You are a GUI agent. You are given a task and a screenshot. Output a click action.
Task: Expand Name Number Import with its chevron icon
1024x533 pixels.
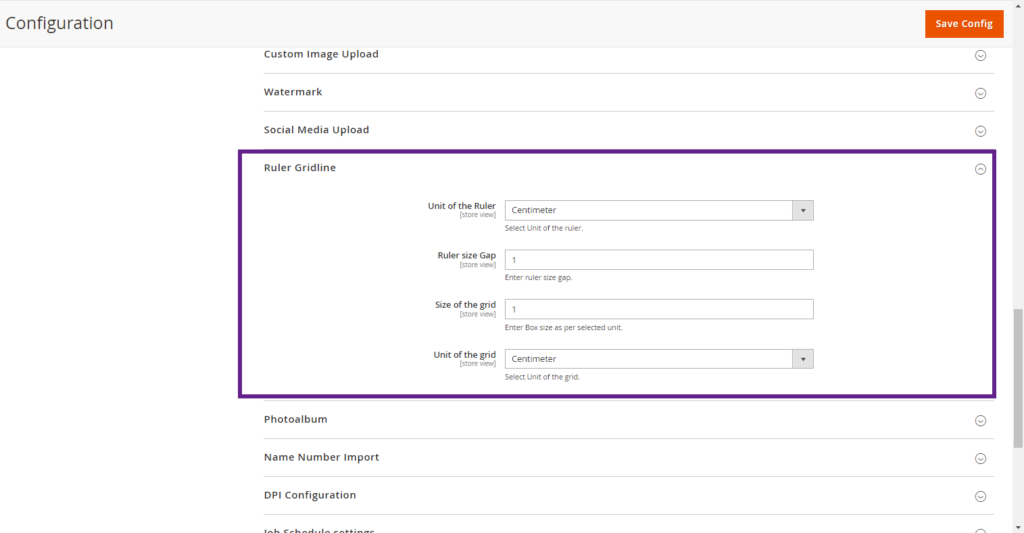(980, 459)
